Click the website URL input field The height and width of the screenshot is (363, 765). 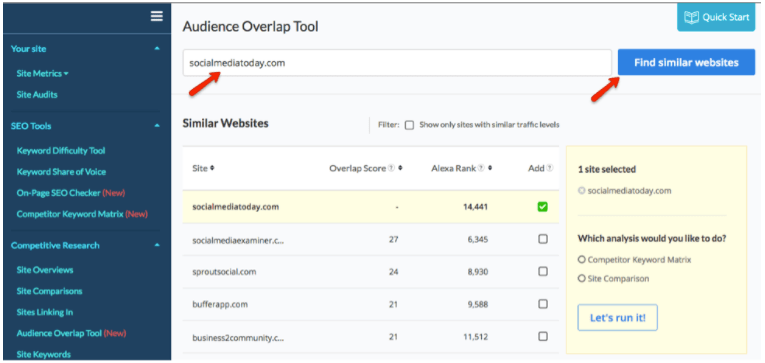(397, 62)
